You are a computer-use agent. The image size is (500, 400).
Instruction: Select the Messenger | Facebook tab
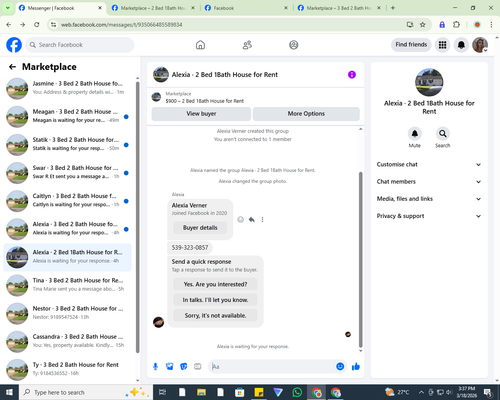click(x=61, y=8)
